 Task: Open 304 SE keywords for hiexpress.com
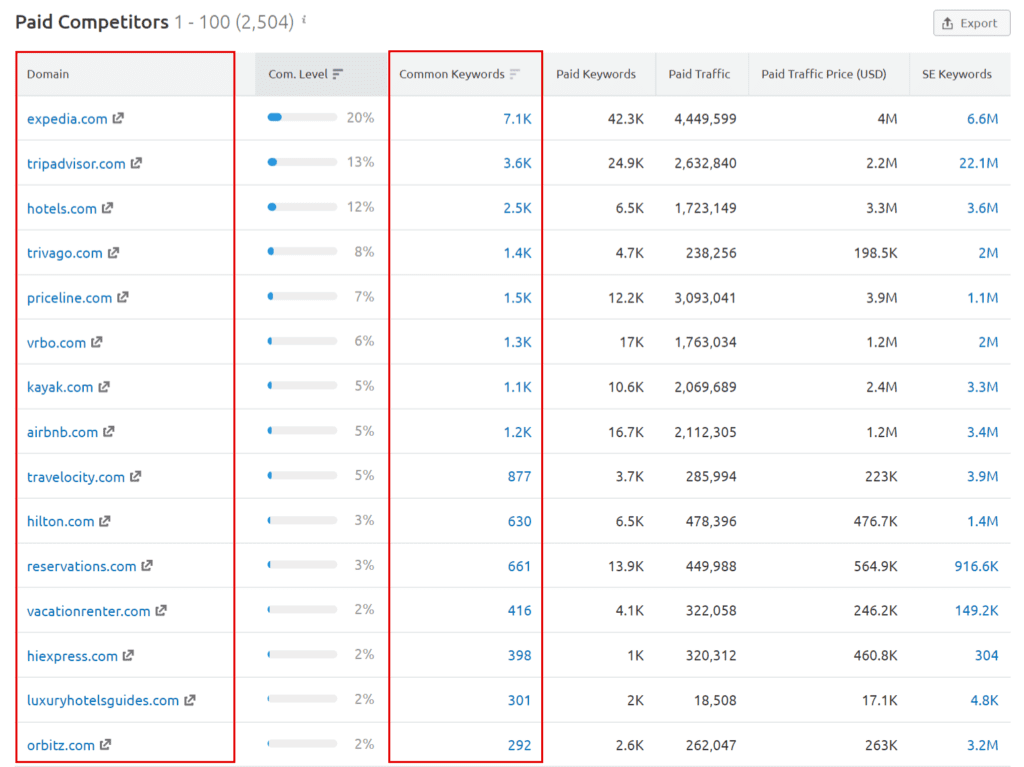tap(986, 655)
